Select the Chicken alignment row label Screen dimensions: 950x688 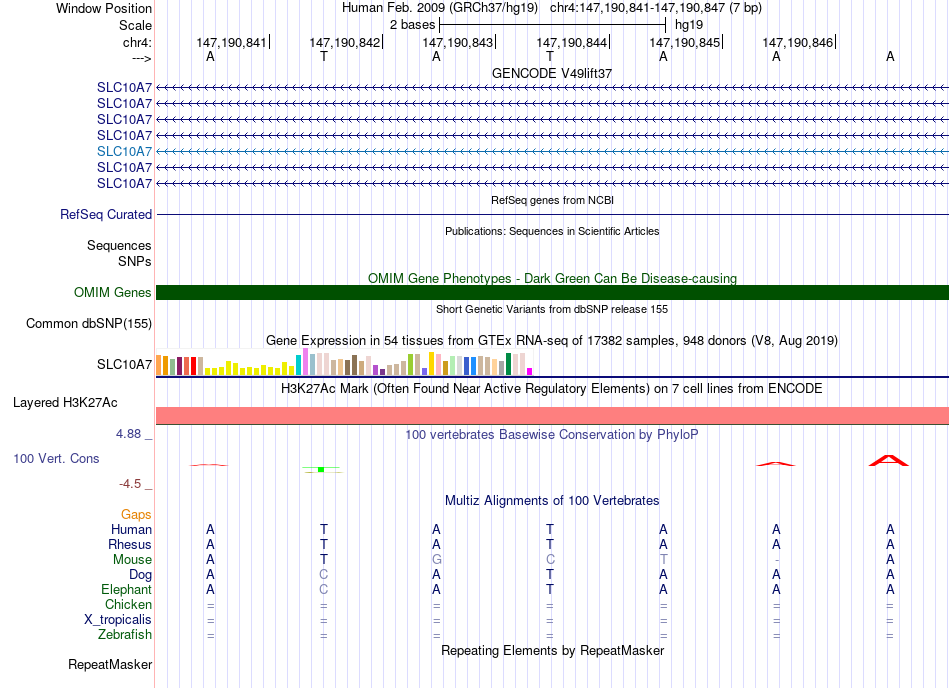(x=128, y=604)
